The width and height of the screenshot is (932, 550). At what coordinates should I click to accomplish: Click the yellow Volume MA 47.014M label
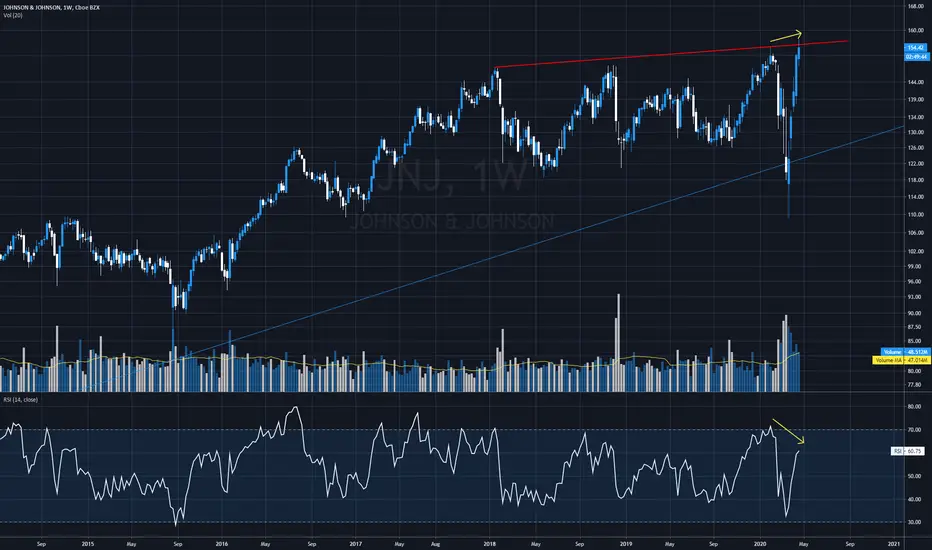[900, 360]
